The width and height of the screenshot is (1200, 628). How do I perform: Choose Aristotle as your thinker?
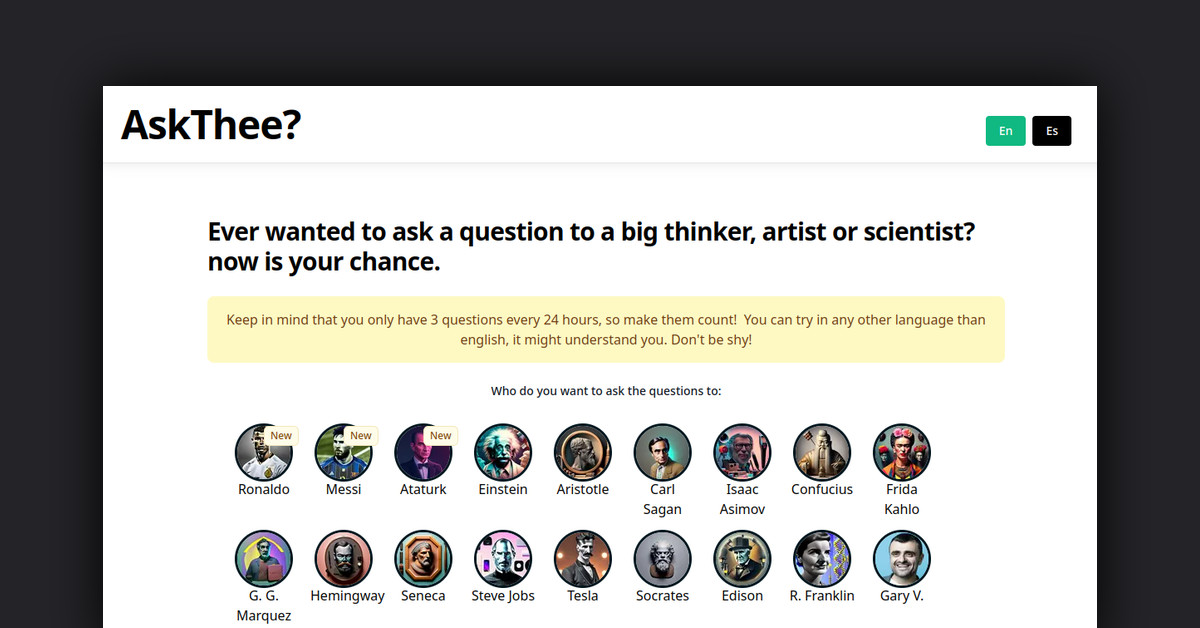pyautogui.click(x=582, y=452)
